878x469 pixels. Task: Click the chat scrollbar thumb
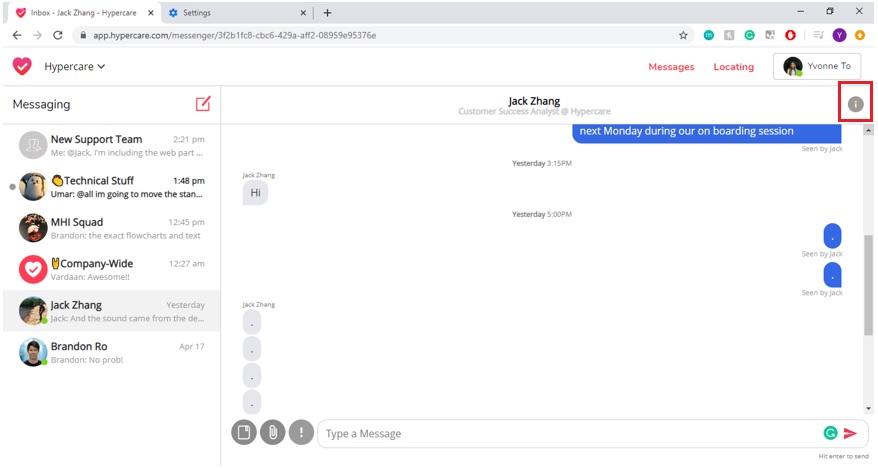click(868, 284)
